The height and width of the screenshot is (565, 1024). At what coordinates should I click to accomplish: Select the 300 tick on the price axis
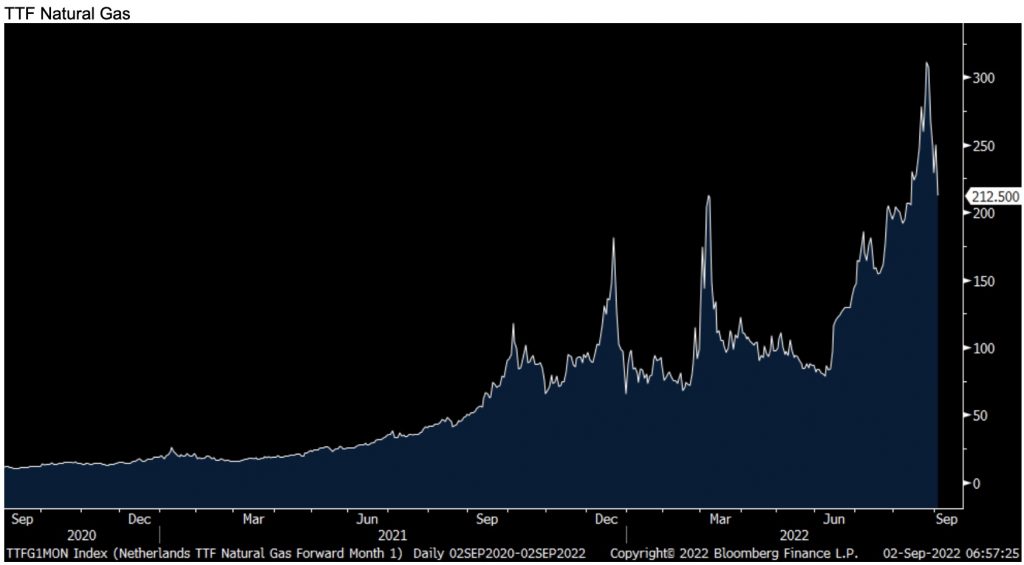pyautogui.click(x=984, y=78)
